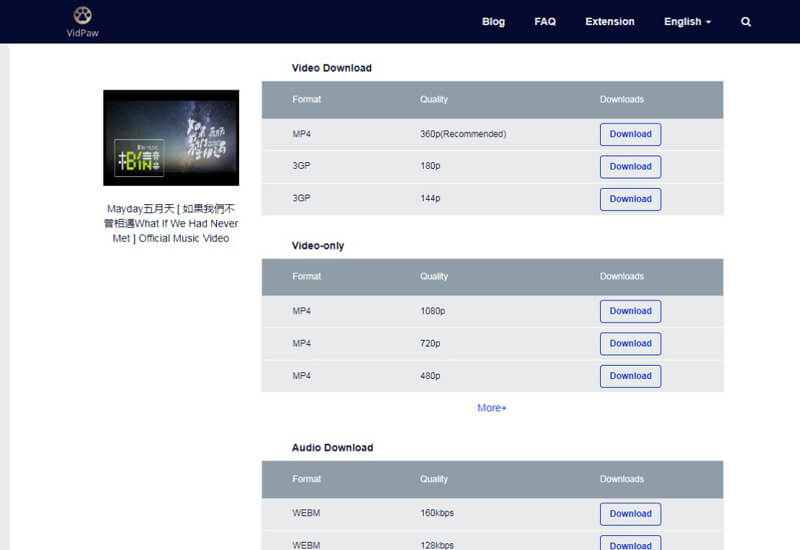This screenshot has width=800, height=550.
Task: Open the search magnifier icon
Action: [x=746, y=22]
